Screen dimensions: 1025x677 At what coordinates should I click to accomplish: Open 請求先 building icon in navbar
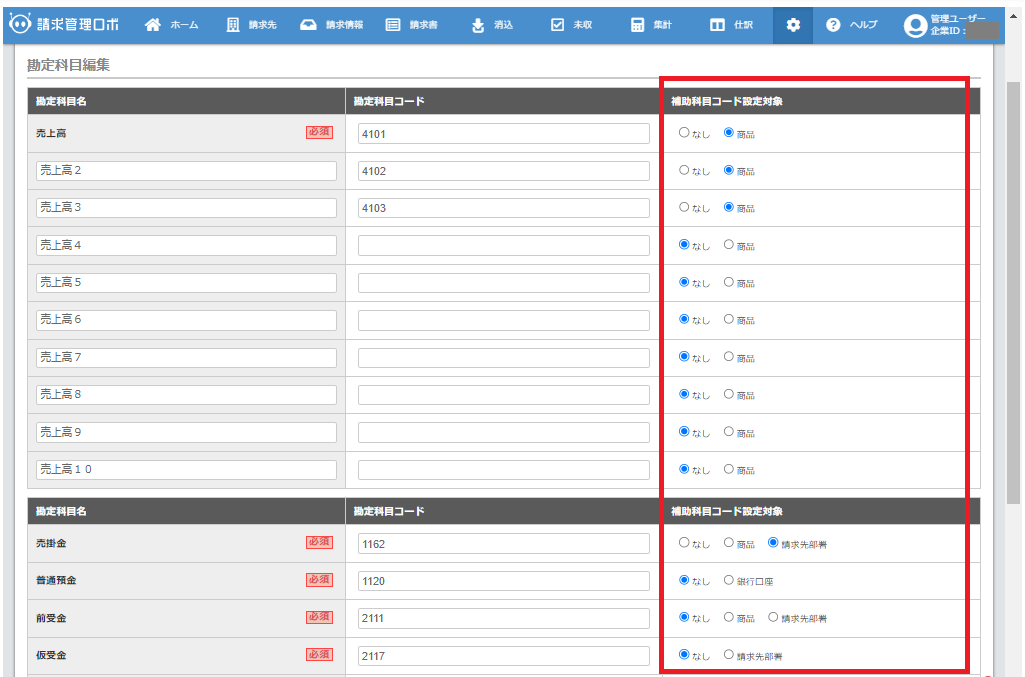tap(233, 25)
